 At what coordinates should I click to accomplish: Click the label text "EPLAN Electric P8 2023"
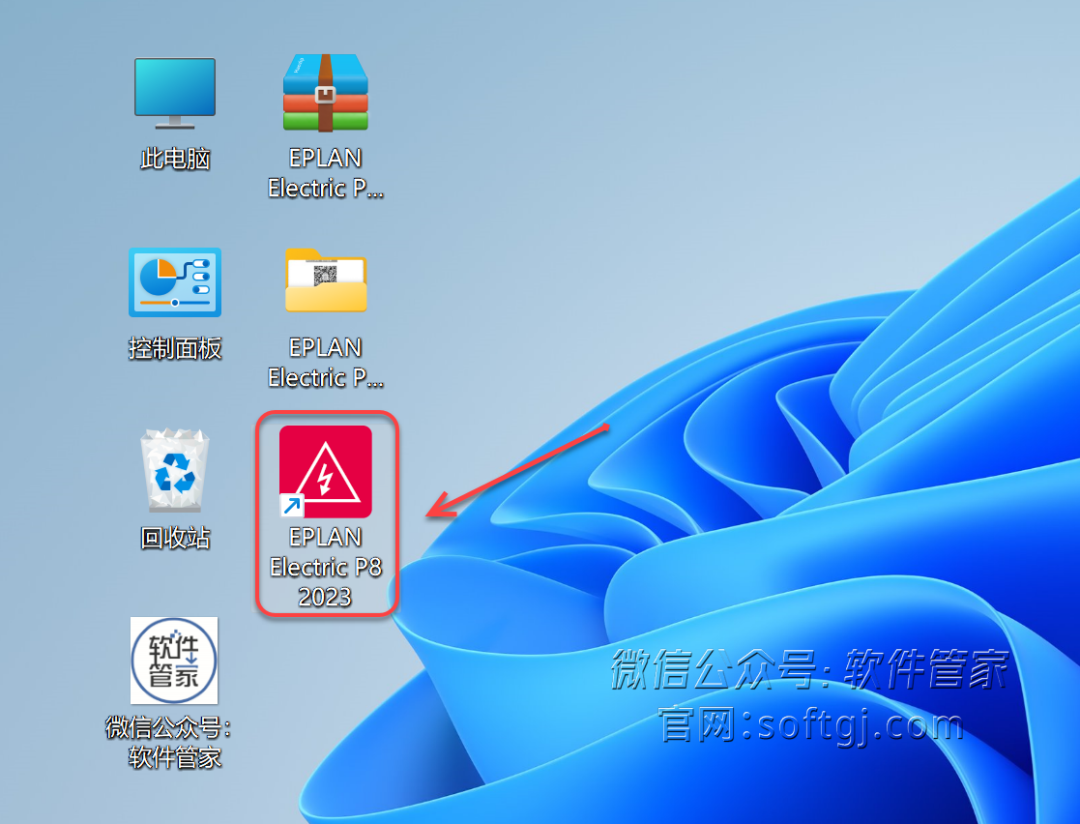click(325, 567)
